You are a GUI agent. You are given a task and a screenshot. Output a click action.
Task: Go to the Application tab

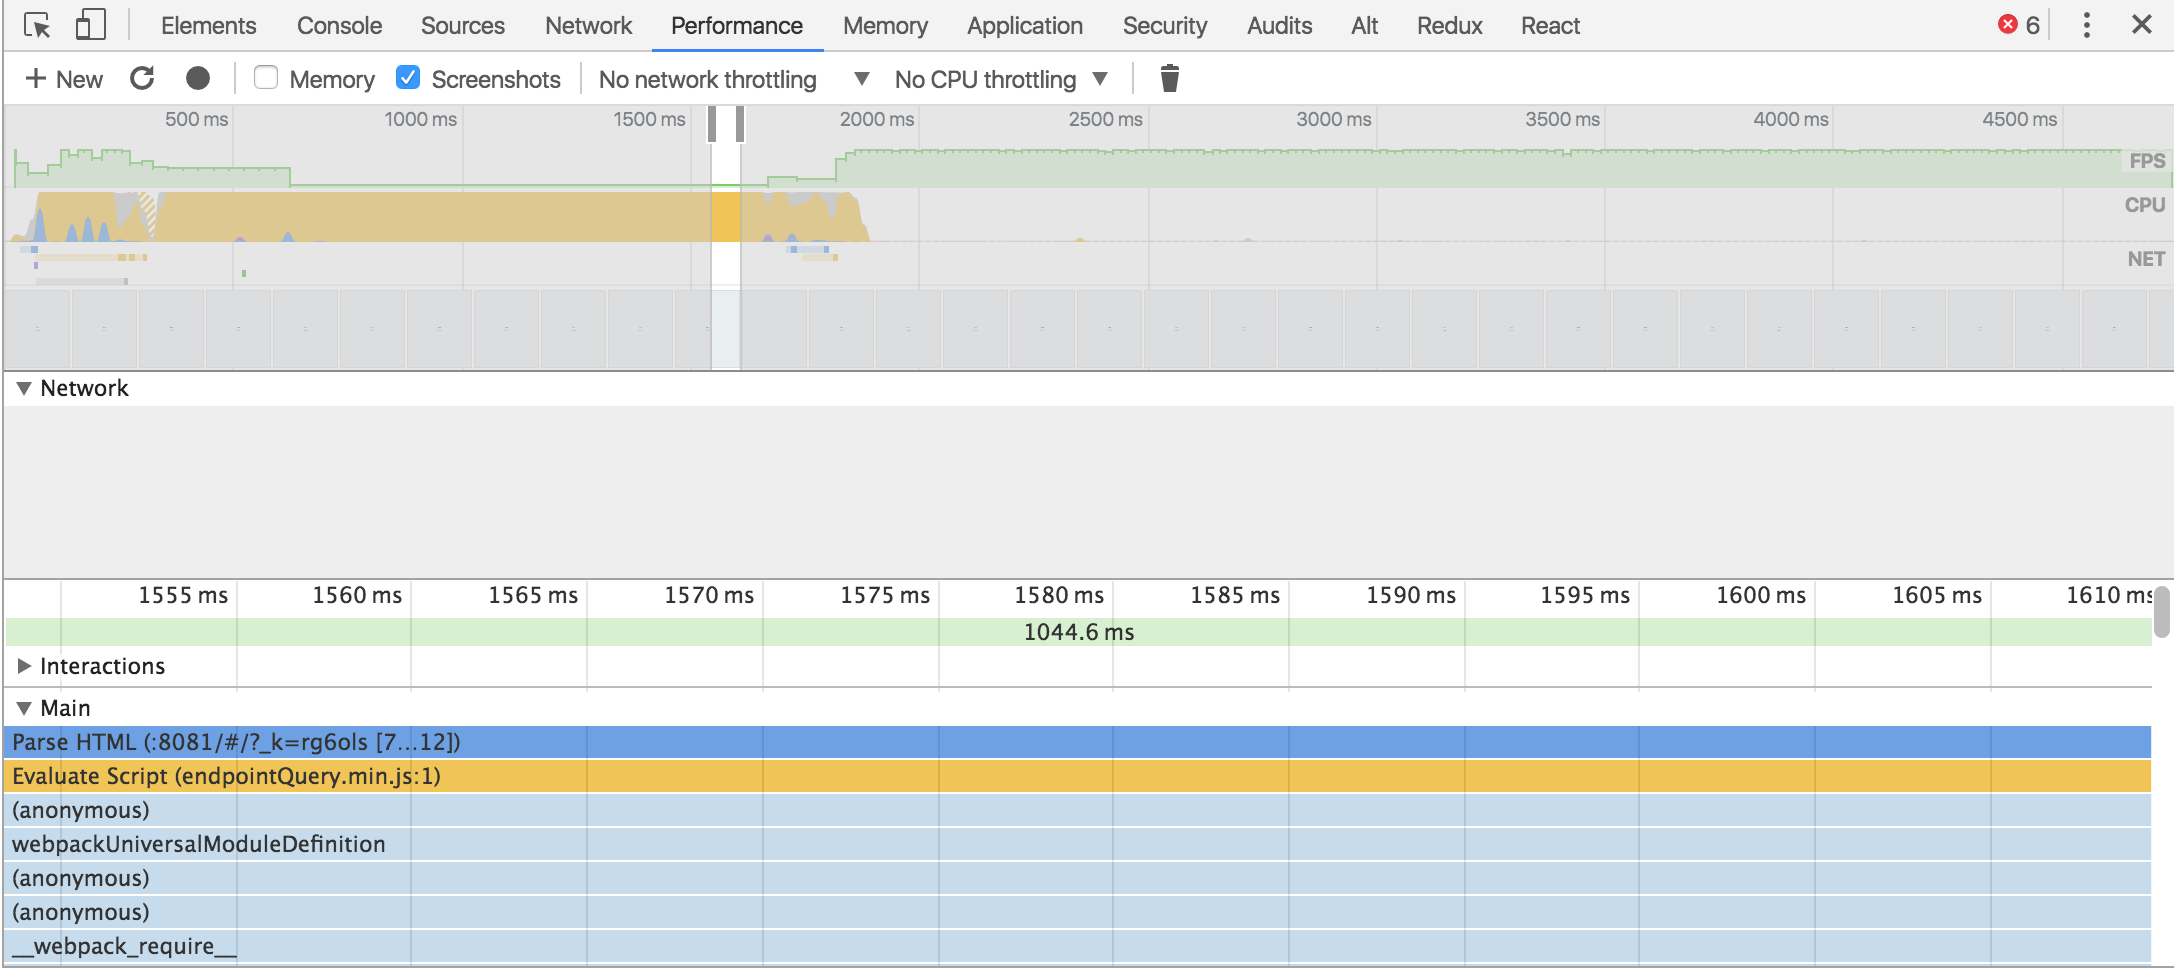pos(1024,26)
